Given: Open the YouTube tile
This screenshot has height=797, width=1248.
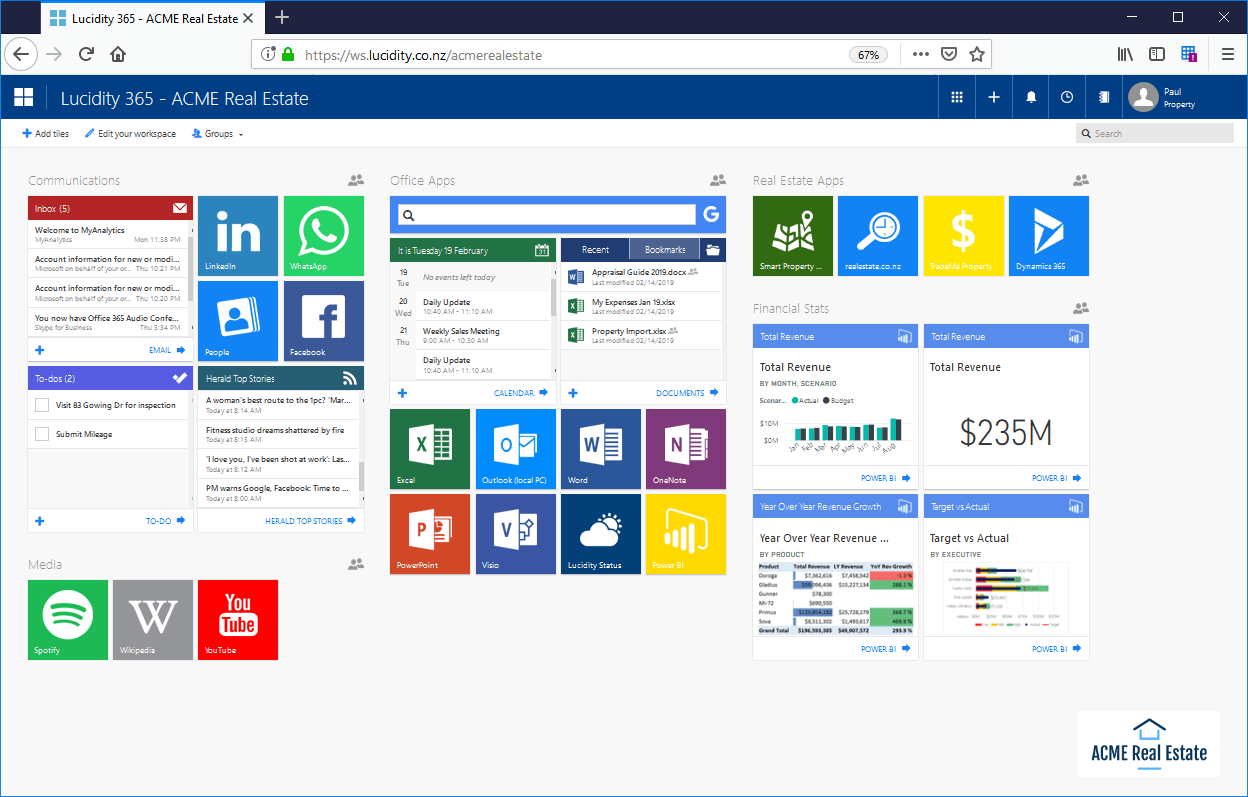Looking at the screenshot, I should (238, 620).
